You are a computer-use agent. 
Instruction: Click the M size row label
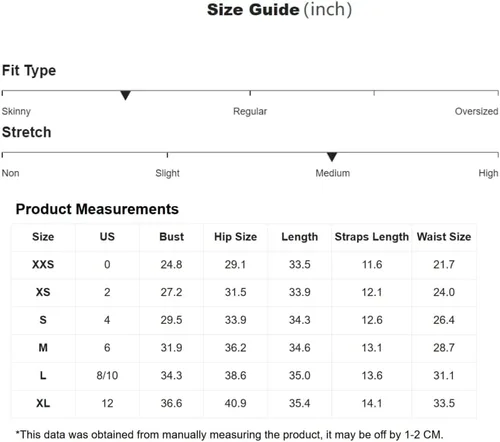43,348
